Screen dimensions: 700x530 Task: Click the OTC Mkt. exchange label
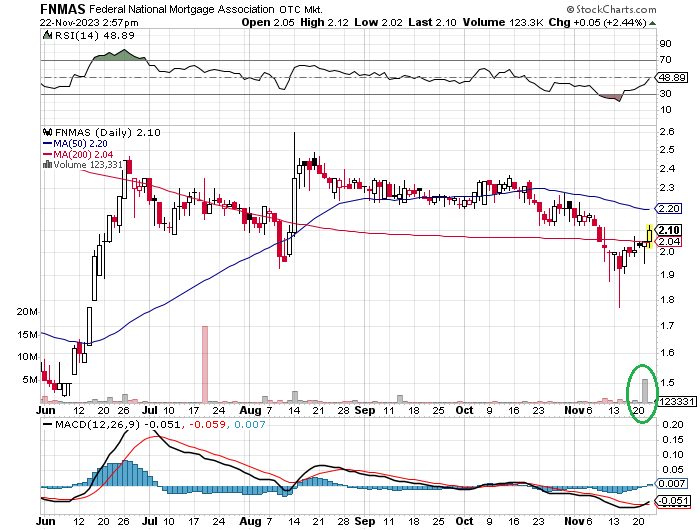(x=301, y=9)
